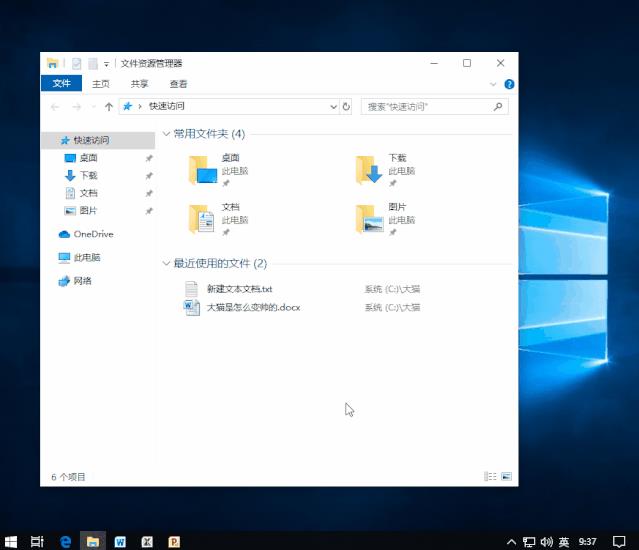Switch to details view icon in status bar
Viewport: 639px width, 550px height.
click(490, 476)
